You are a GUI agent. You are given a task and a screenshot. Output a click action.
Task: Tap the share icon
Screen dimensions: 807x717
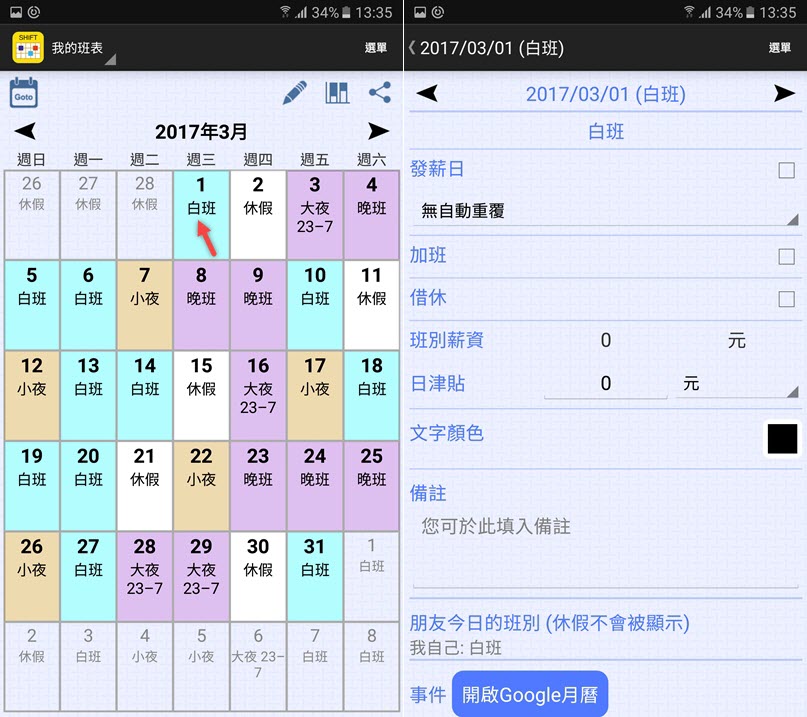(x=380, y=93)
